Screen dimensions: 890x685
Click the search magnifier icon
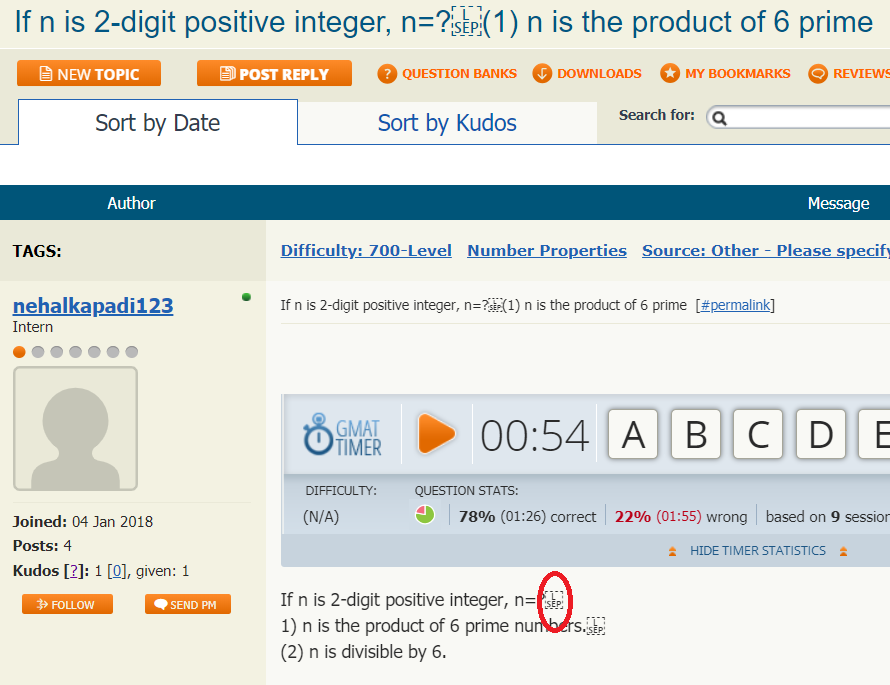click(x=719, y=118)
